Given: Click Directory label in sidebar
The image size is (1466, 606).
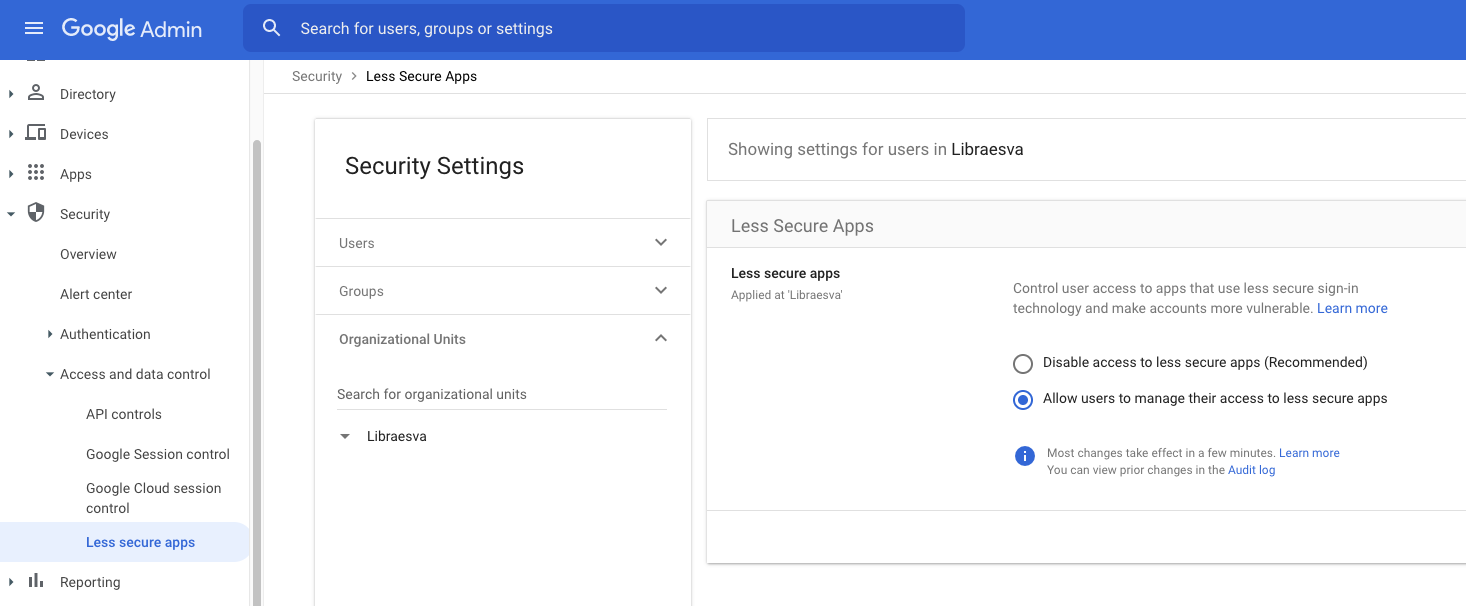Looking at the screenshot, I should pos(88,94).
